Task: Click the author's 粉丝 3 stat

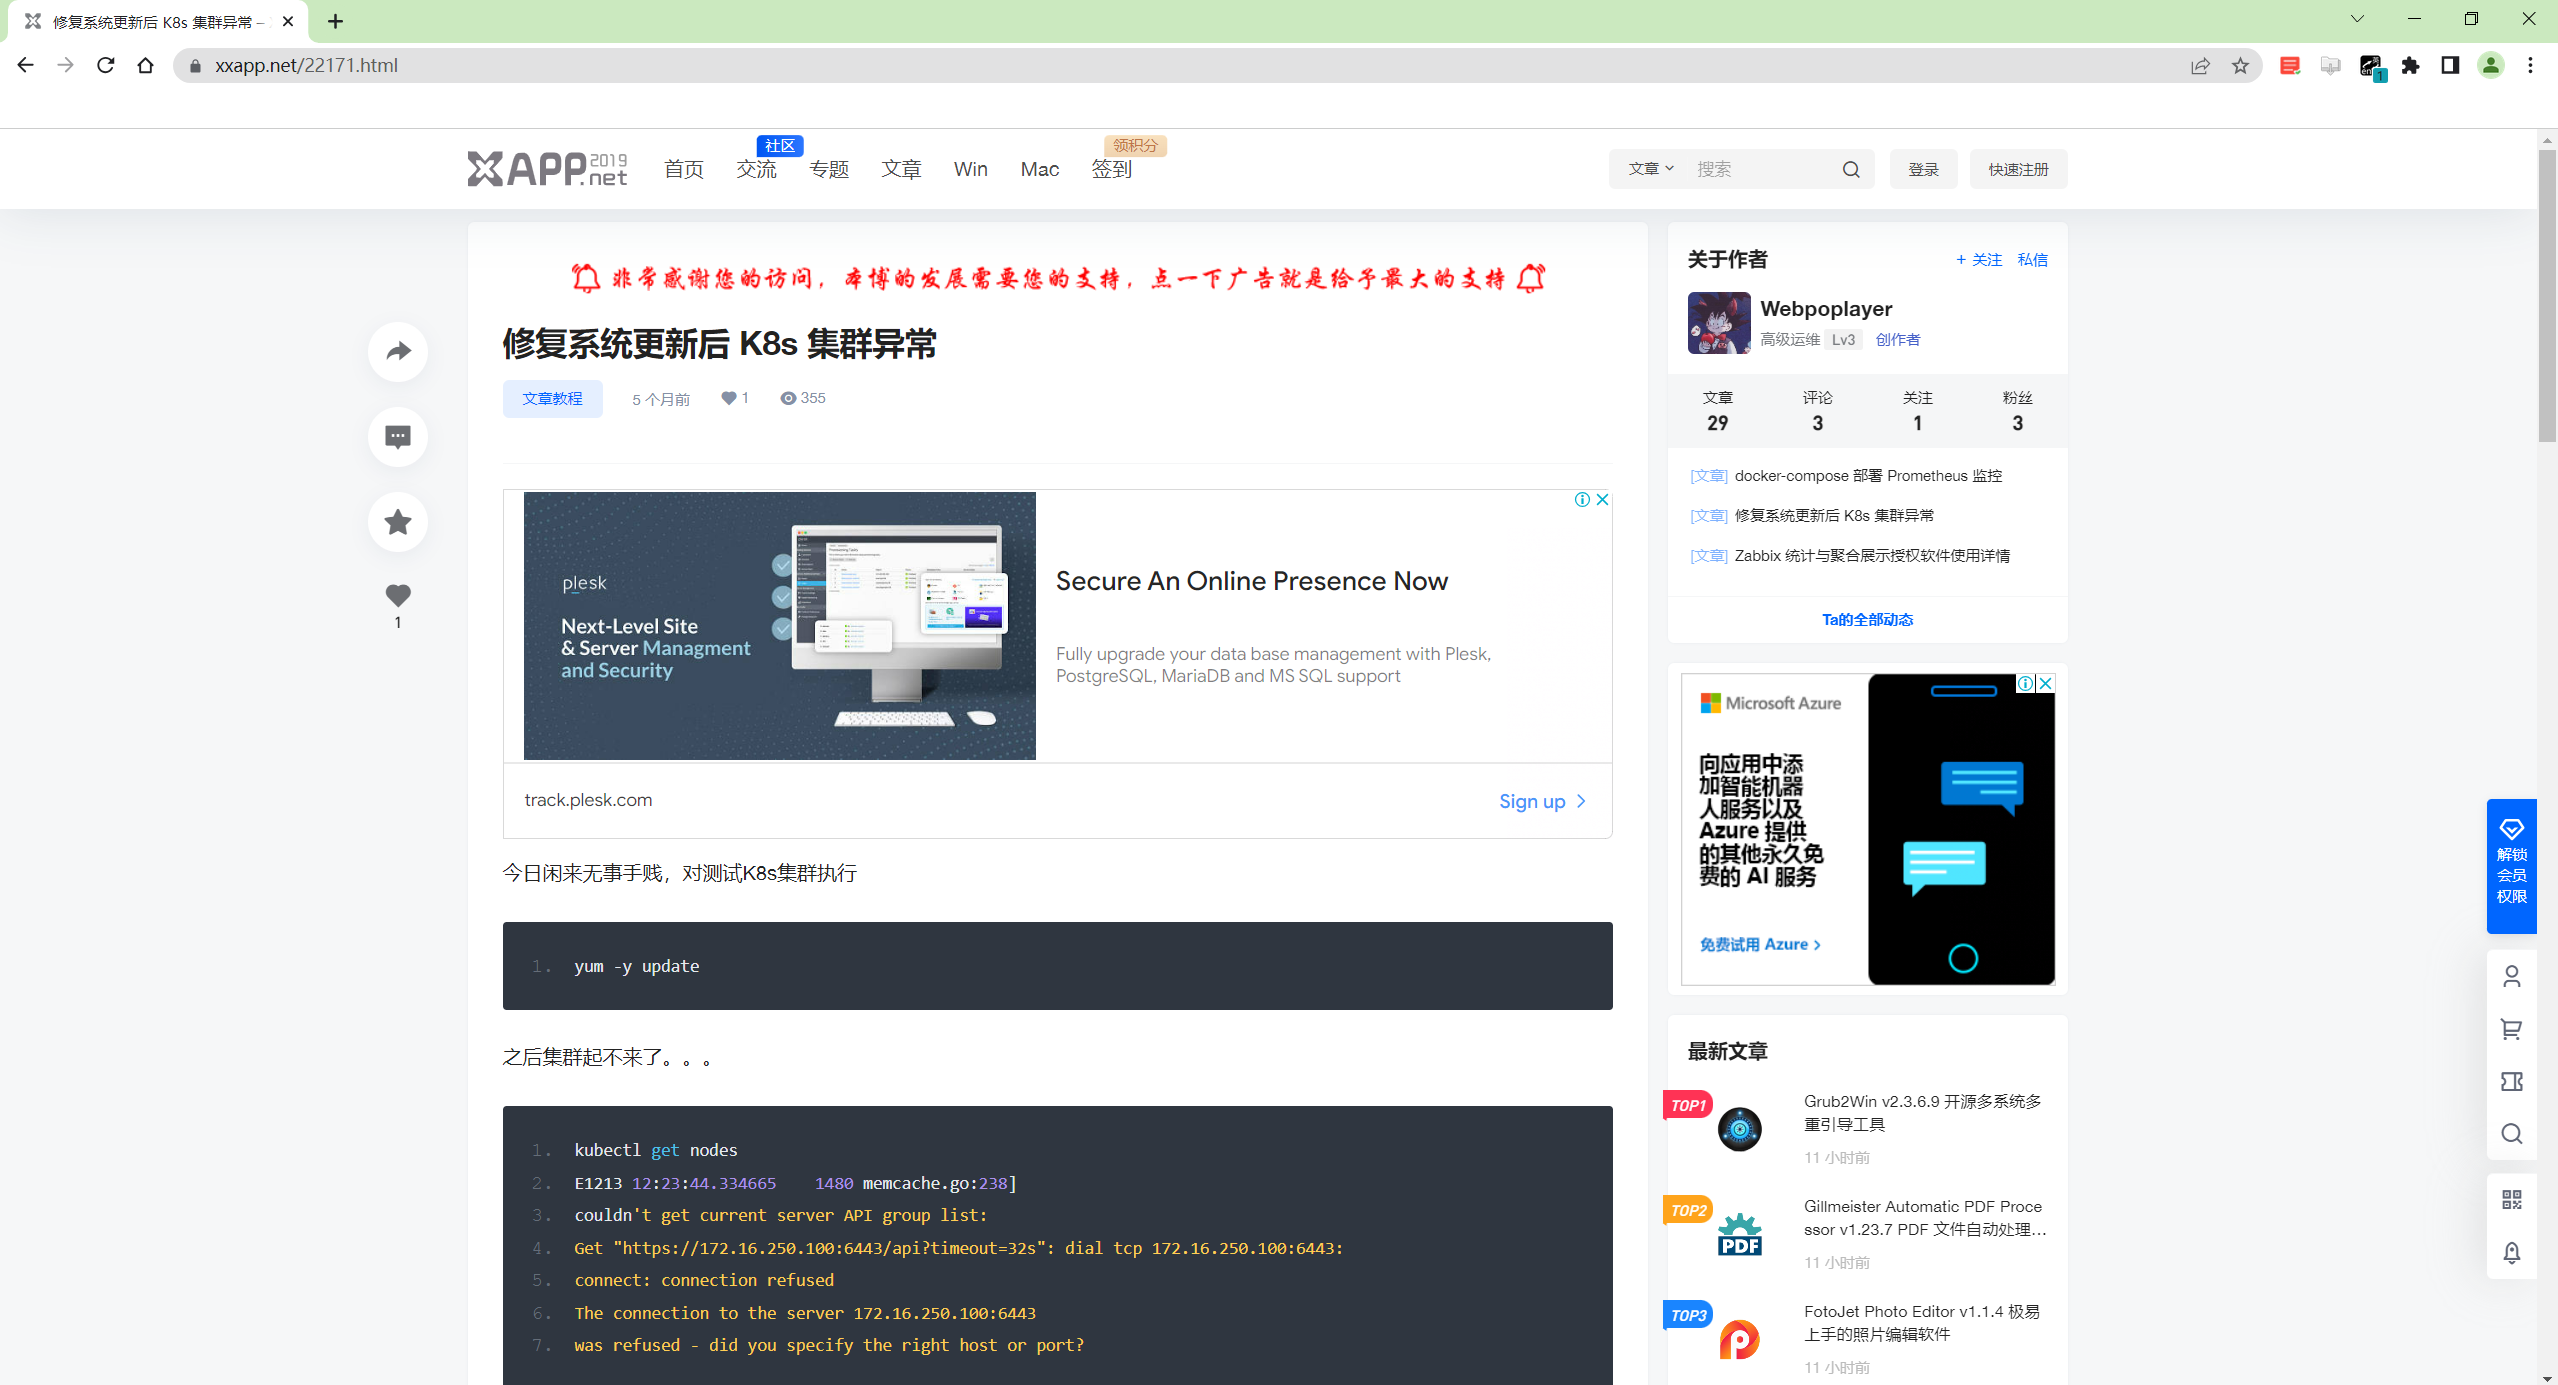Action: click(x=2017, y=411)
